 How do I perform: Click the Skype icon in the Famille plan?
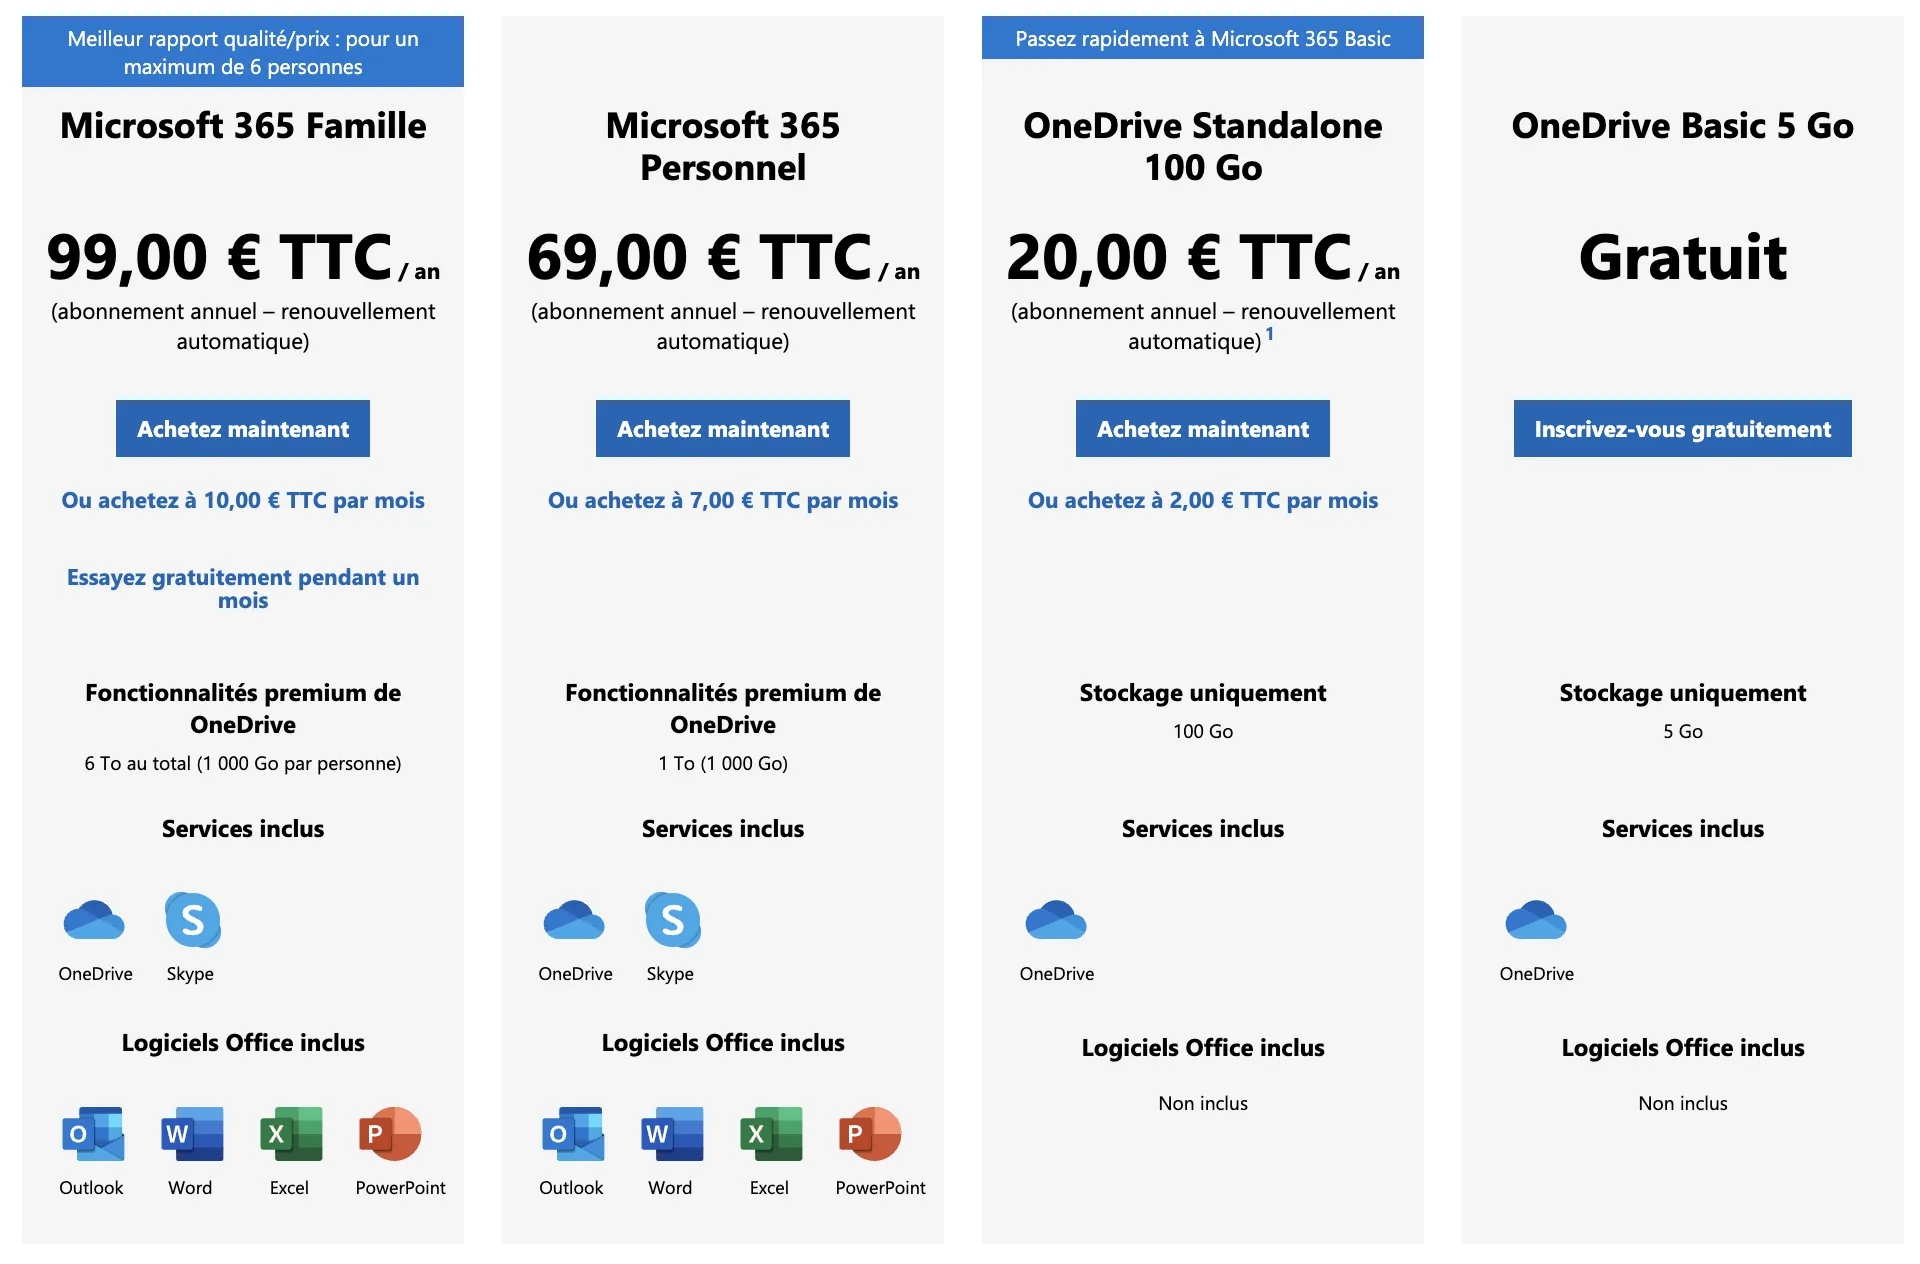[x=192, y=920]
